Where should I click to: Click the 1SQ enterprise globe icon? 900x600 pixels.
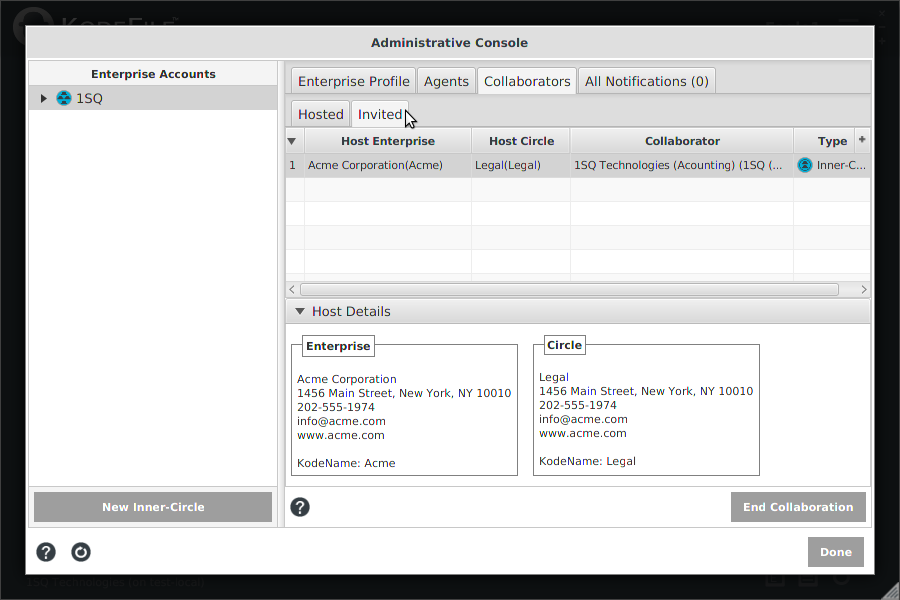[x=64, y=98]
